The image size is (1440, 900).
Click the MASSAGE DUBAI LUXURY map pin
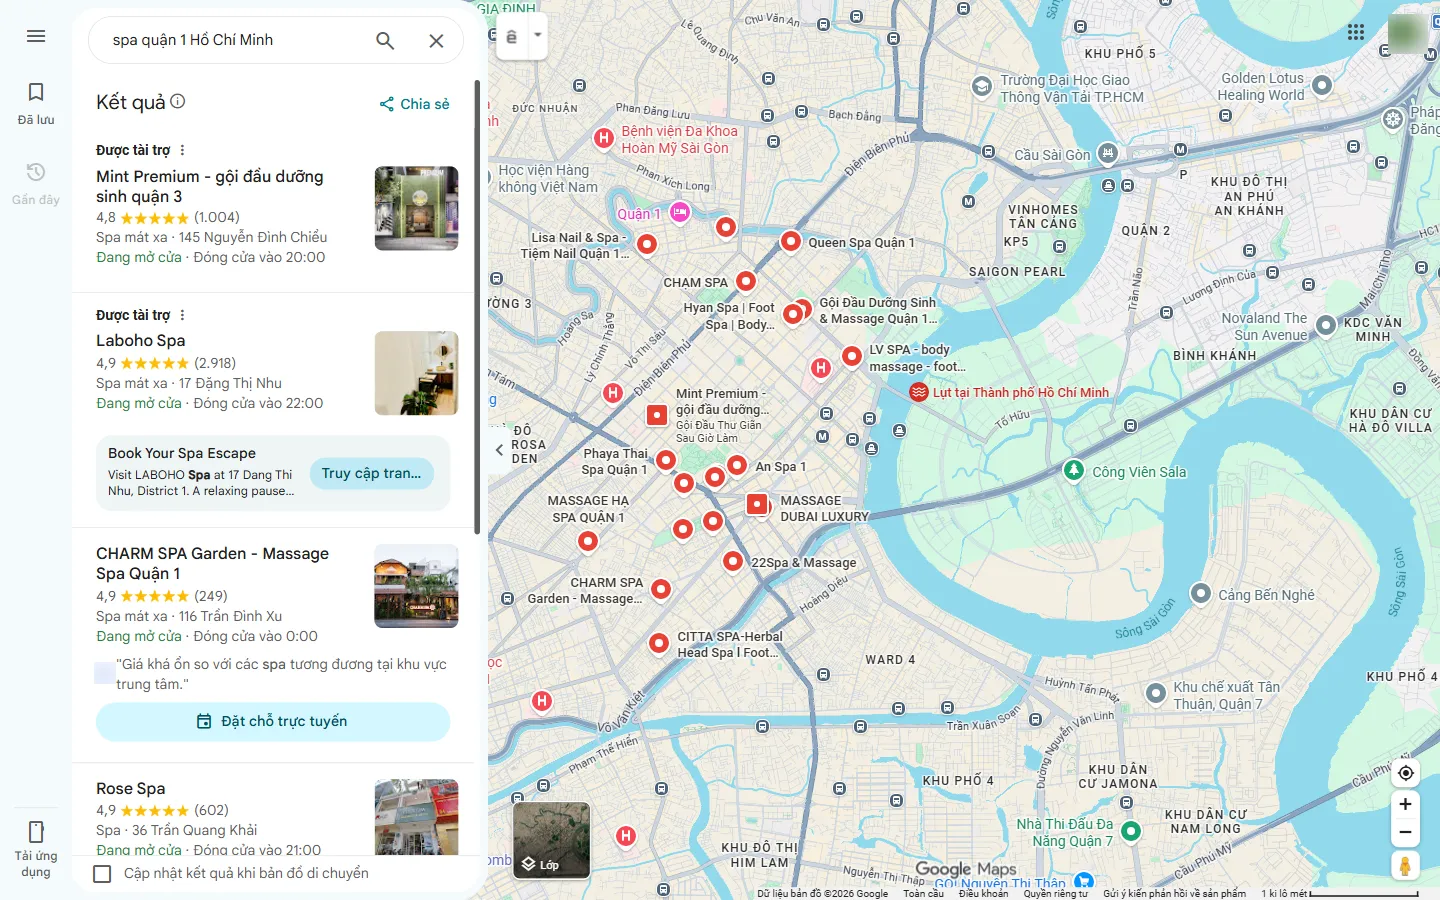(758, 504)
